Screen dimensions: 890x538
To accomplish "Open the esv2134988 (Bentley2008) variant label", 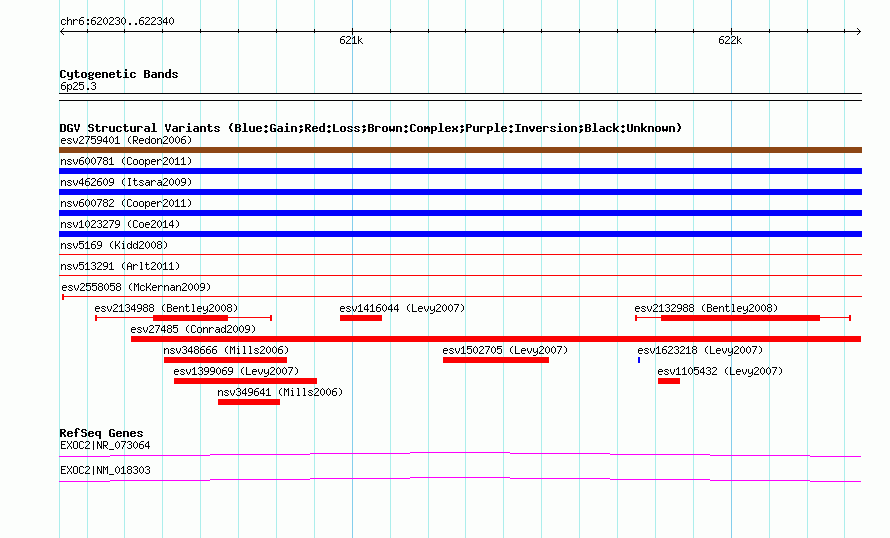I will pyautogui.click(x=166, y=308).
